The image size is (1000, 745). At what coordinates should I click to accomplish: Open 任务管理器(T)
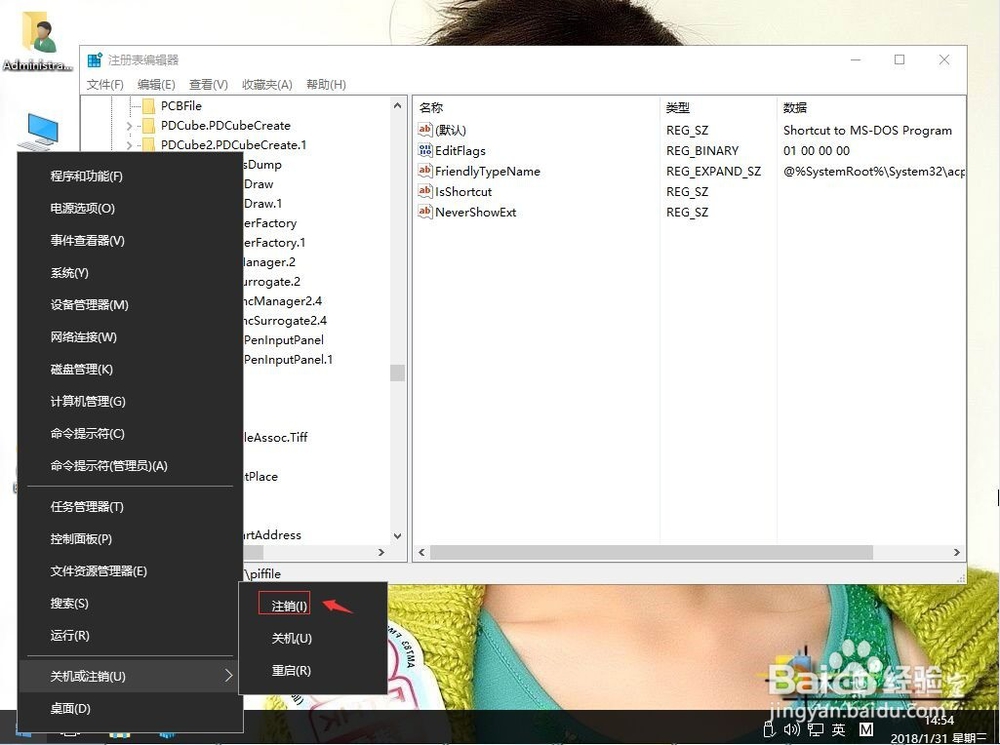130,506
